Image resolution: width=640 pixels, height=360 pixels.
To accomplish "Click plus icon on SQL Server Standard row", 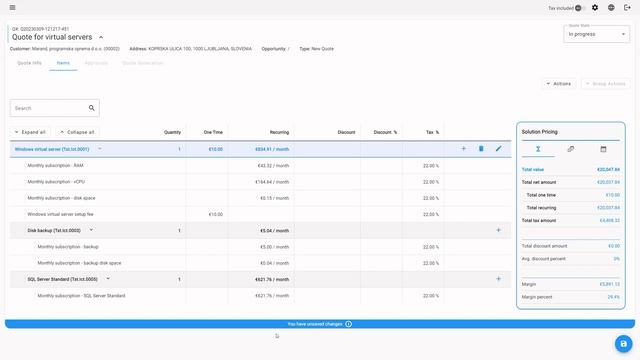I will pos(498,279).
